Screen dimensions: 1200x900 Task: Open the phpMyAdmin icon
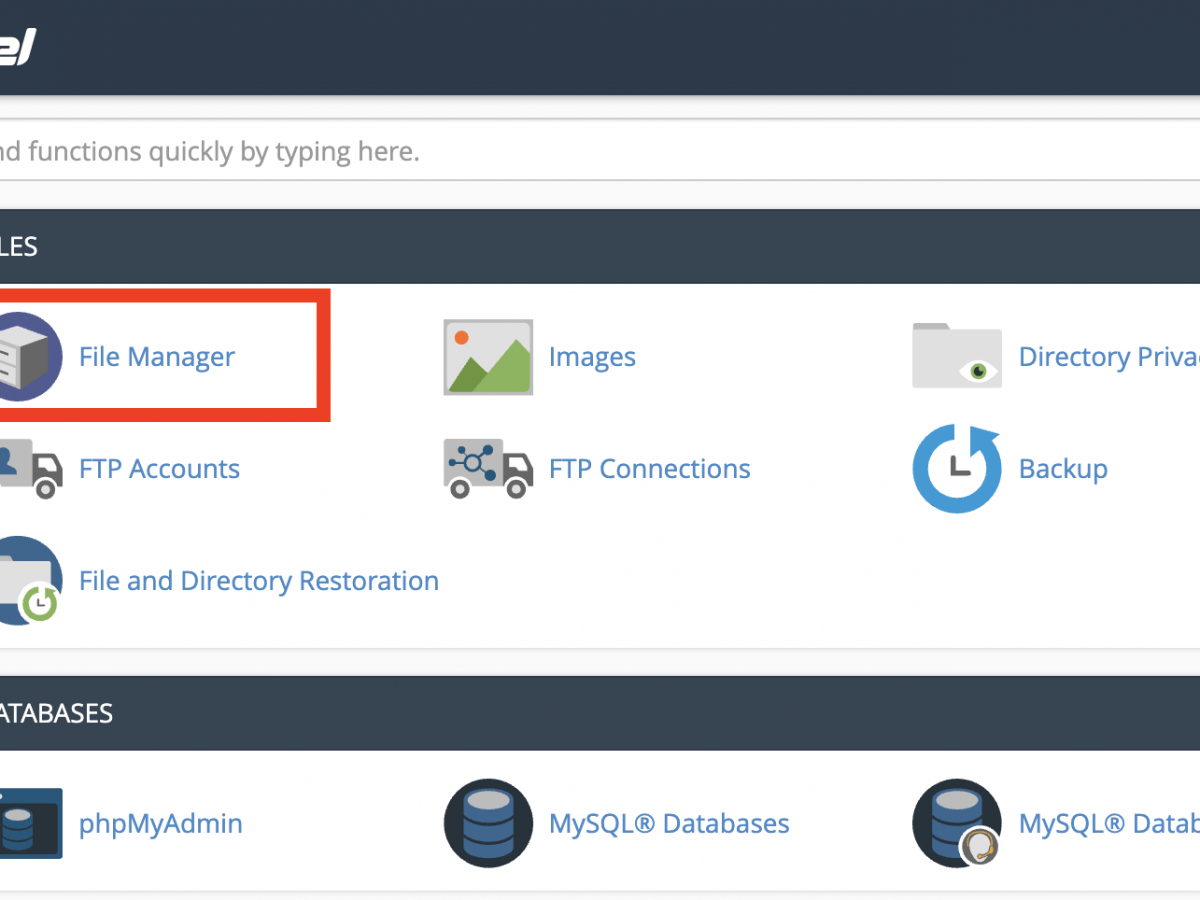[31, 823]
